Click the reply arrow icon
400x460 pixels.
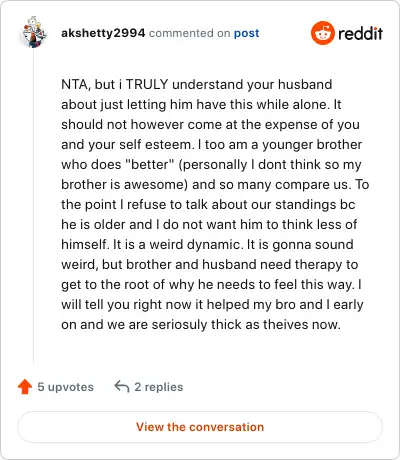tap(122, 387)
